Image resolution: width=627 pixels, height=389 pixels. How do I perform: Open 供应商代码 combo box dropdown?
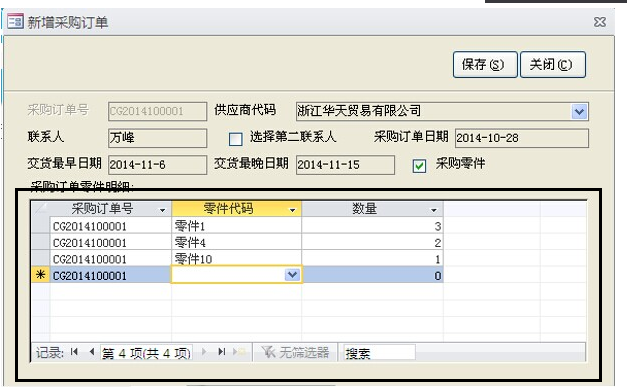point(579,112)
